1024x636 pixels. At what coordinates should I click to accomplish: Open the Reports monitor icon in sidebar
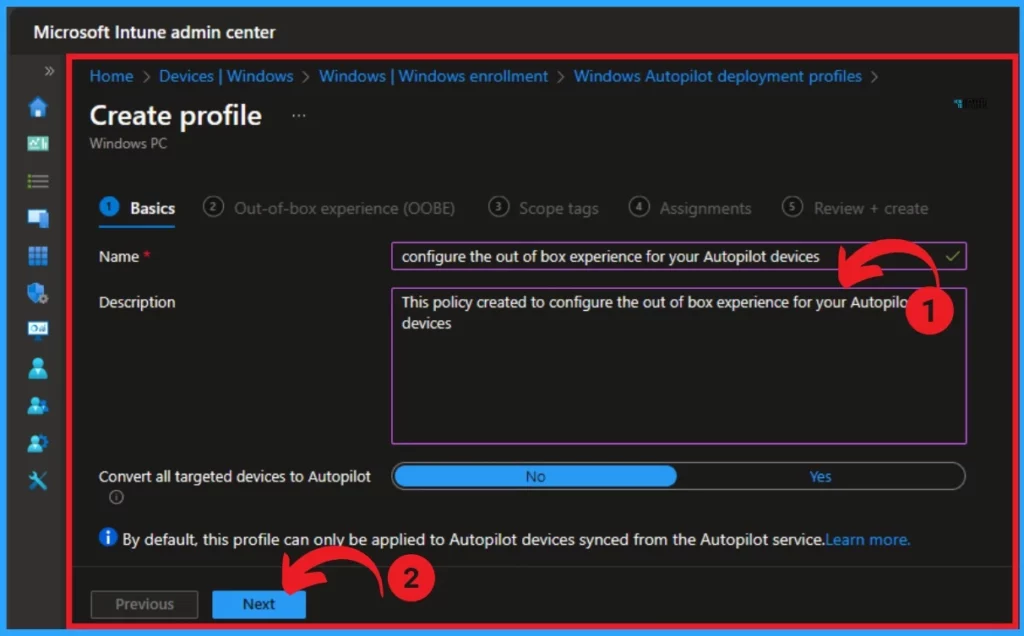pyautogui.click(x=38, y=330)
